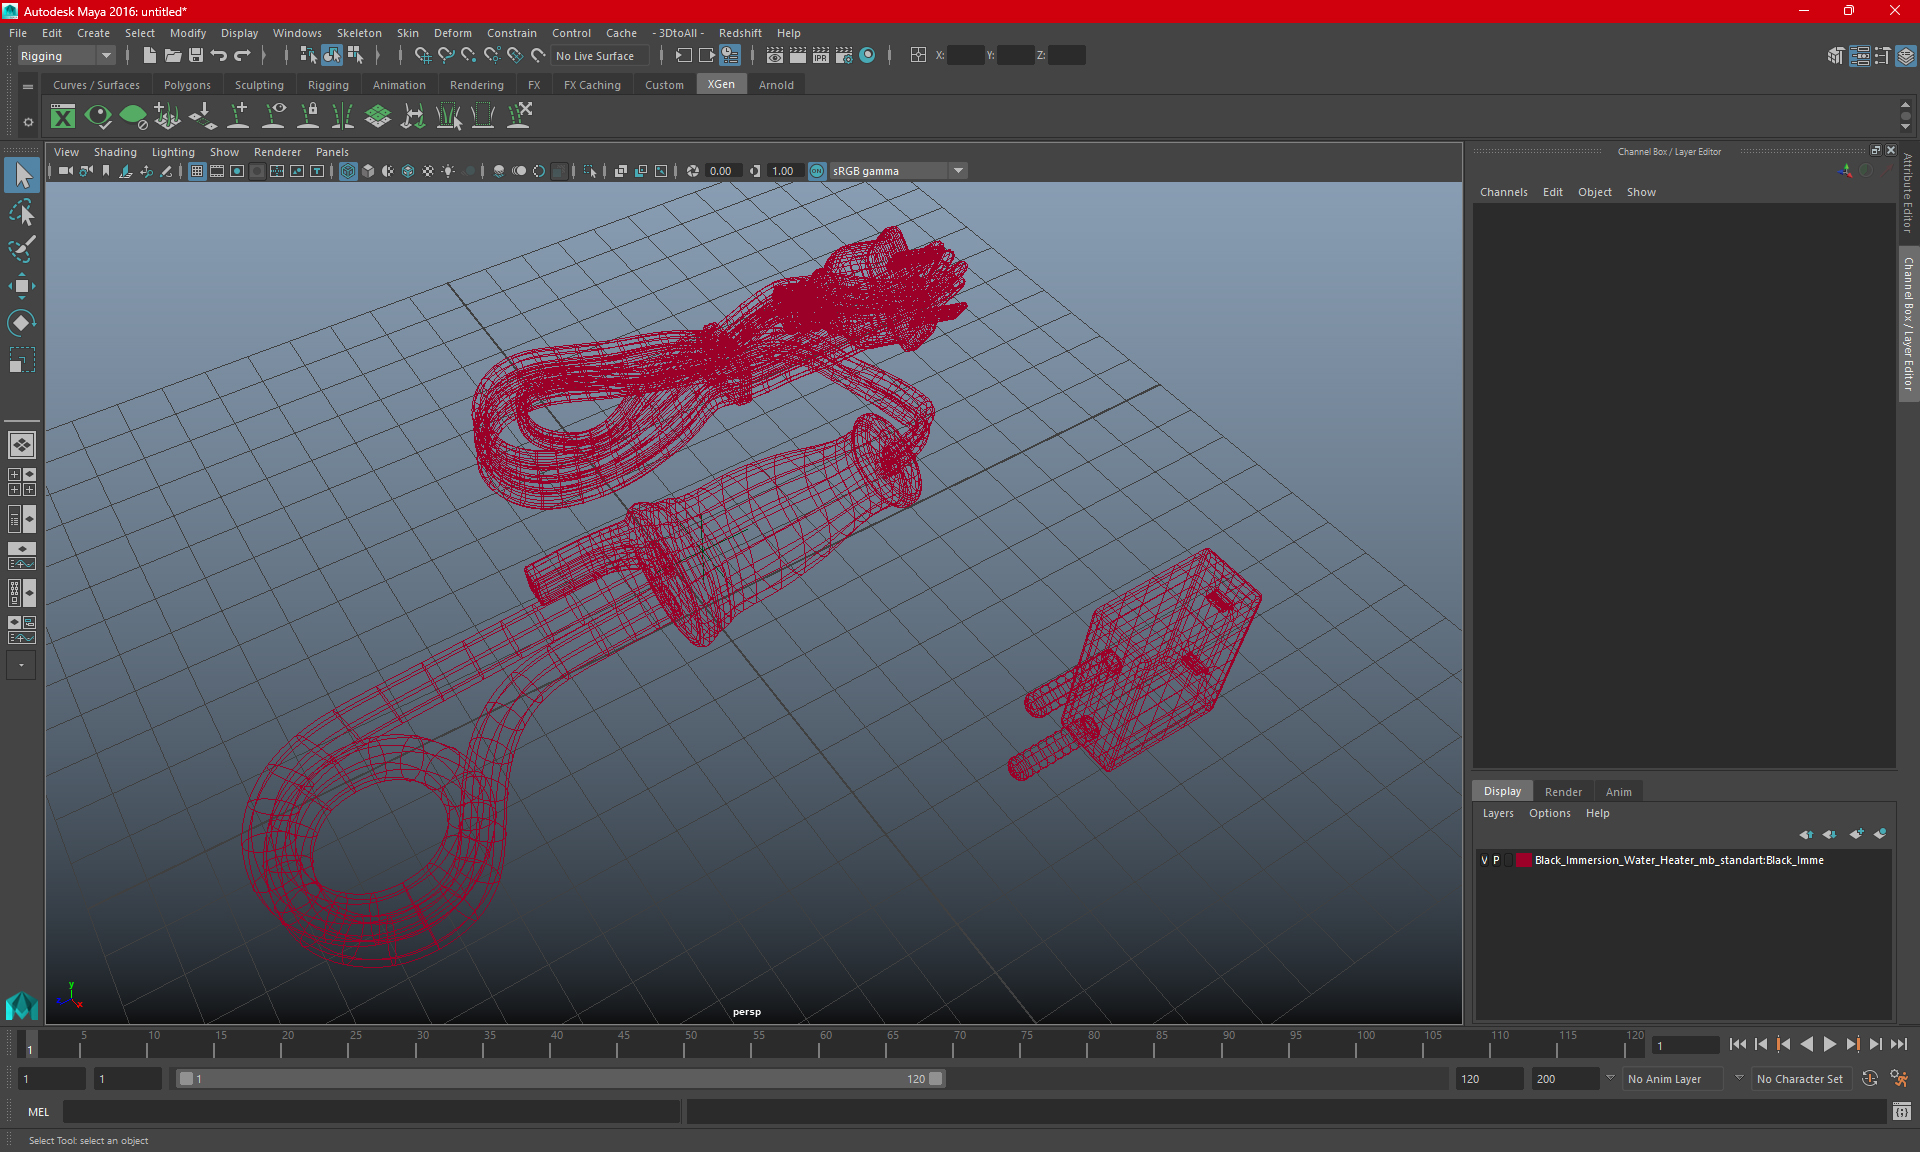Click the Snap to grids magnet icon
1920x1152 pixels.
click(422, 56)
